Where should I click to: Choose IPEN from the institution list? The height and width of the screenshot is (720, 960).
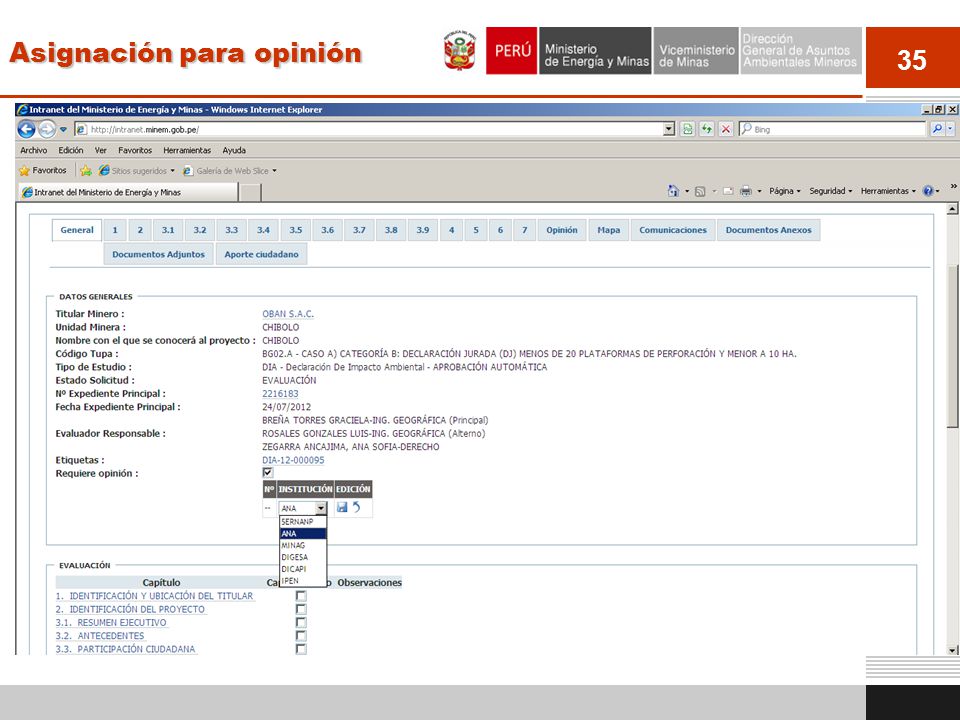303,580
